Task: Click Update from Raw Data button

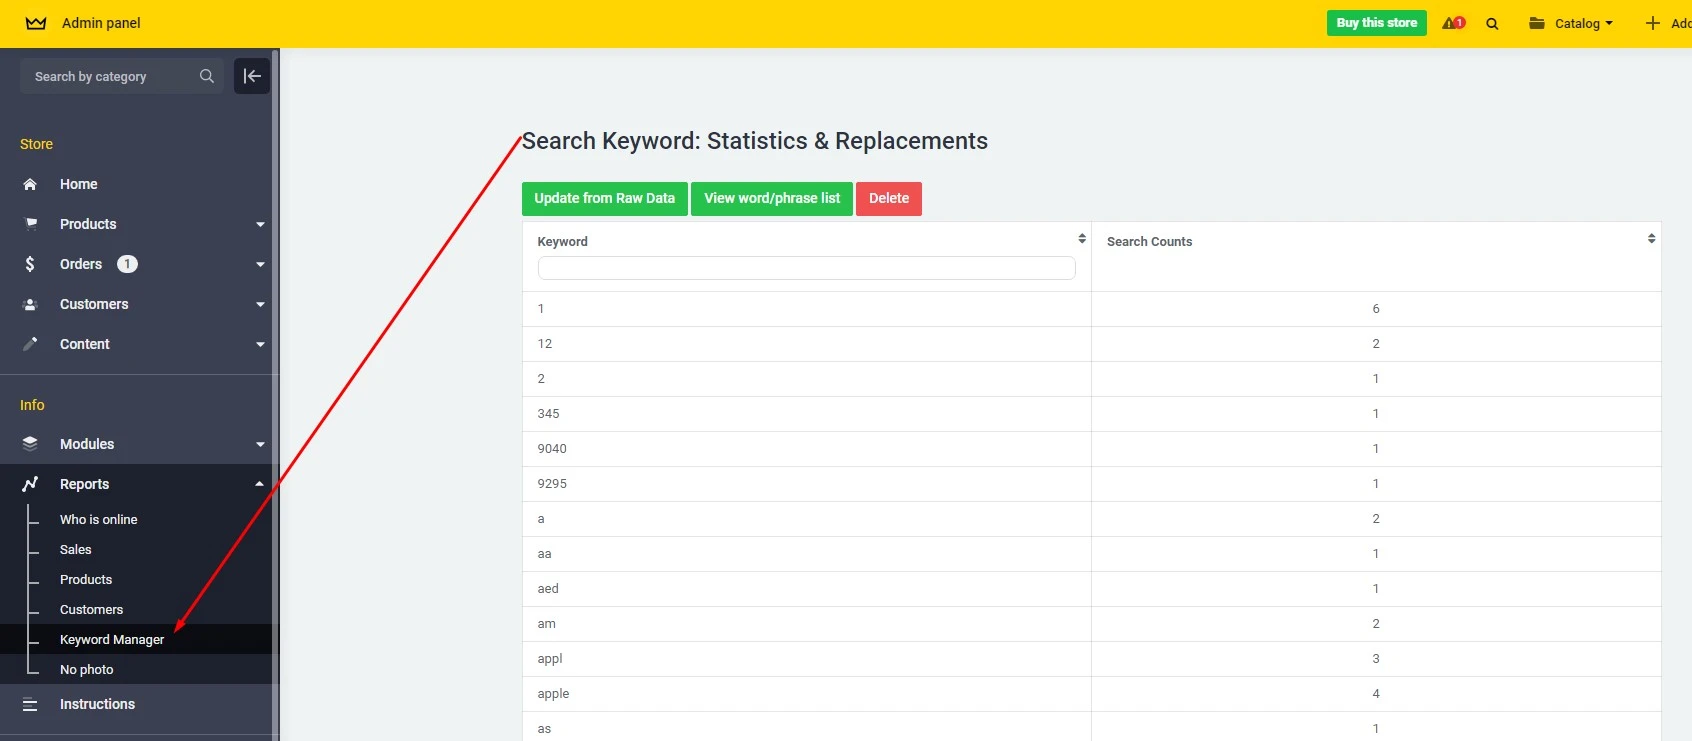Action: [605, 198]
